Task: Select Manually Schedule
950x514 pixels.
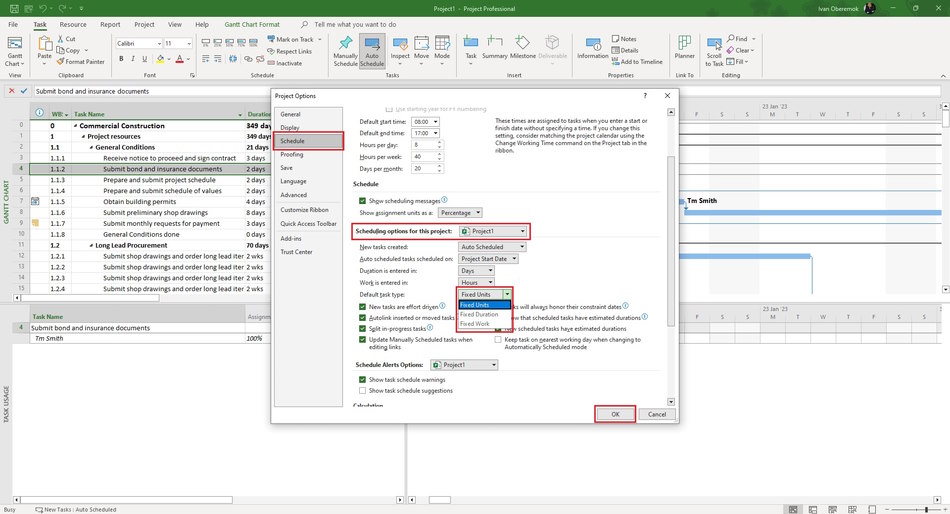Action: coord(345,51)
